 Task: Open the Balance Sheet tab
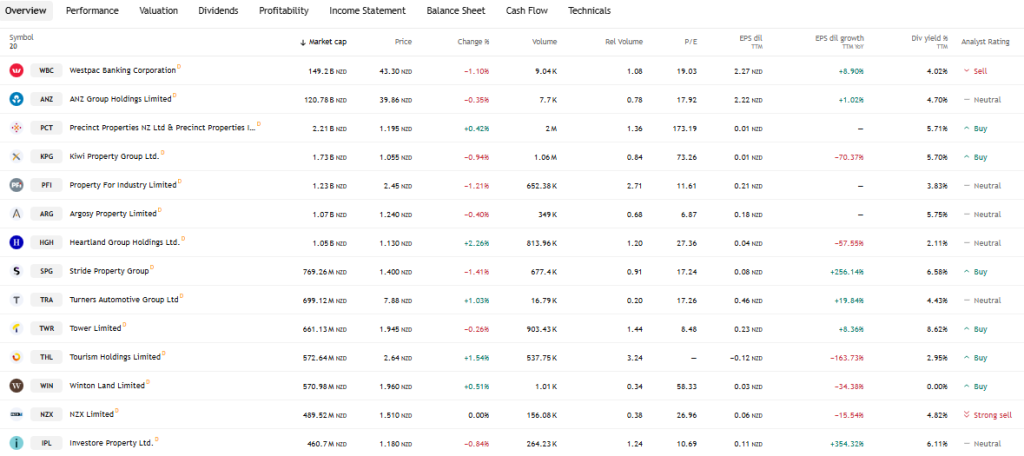[x=455, y=10]
